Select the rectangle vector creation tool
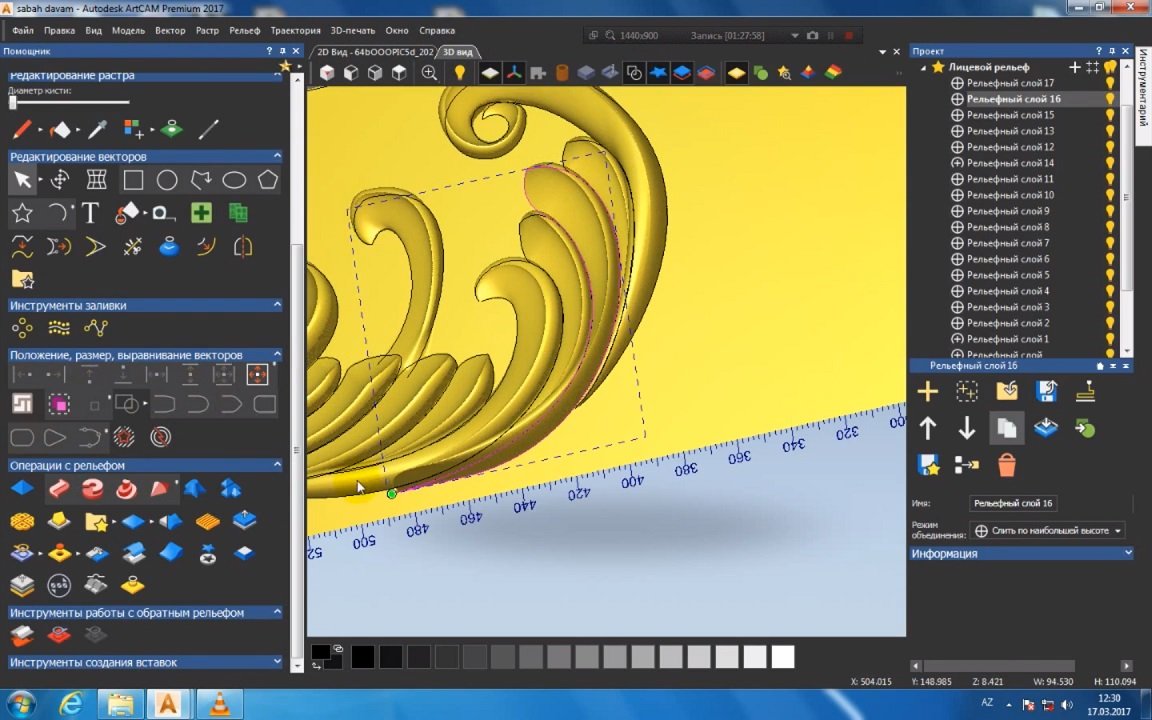Screen dimensions: 1152x720 point(133,180)
